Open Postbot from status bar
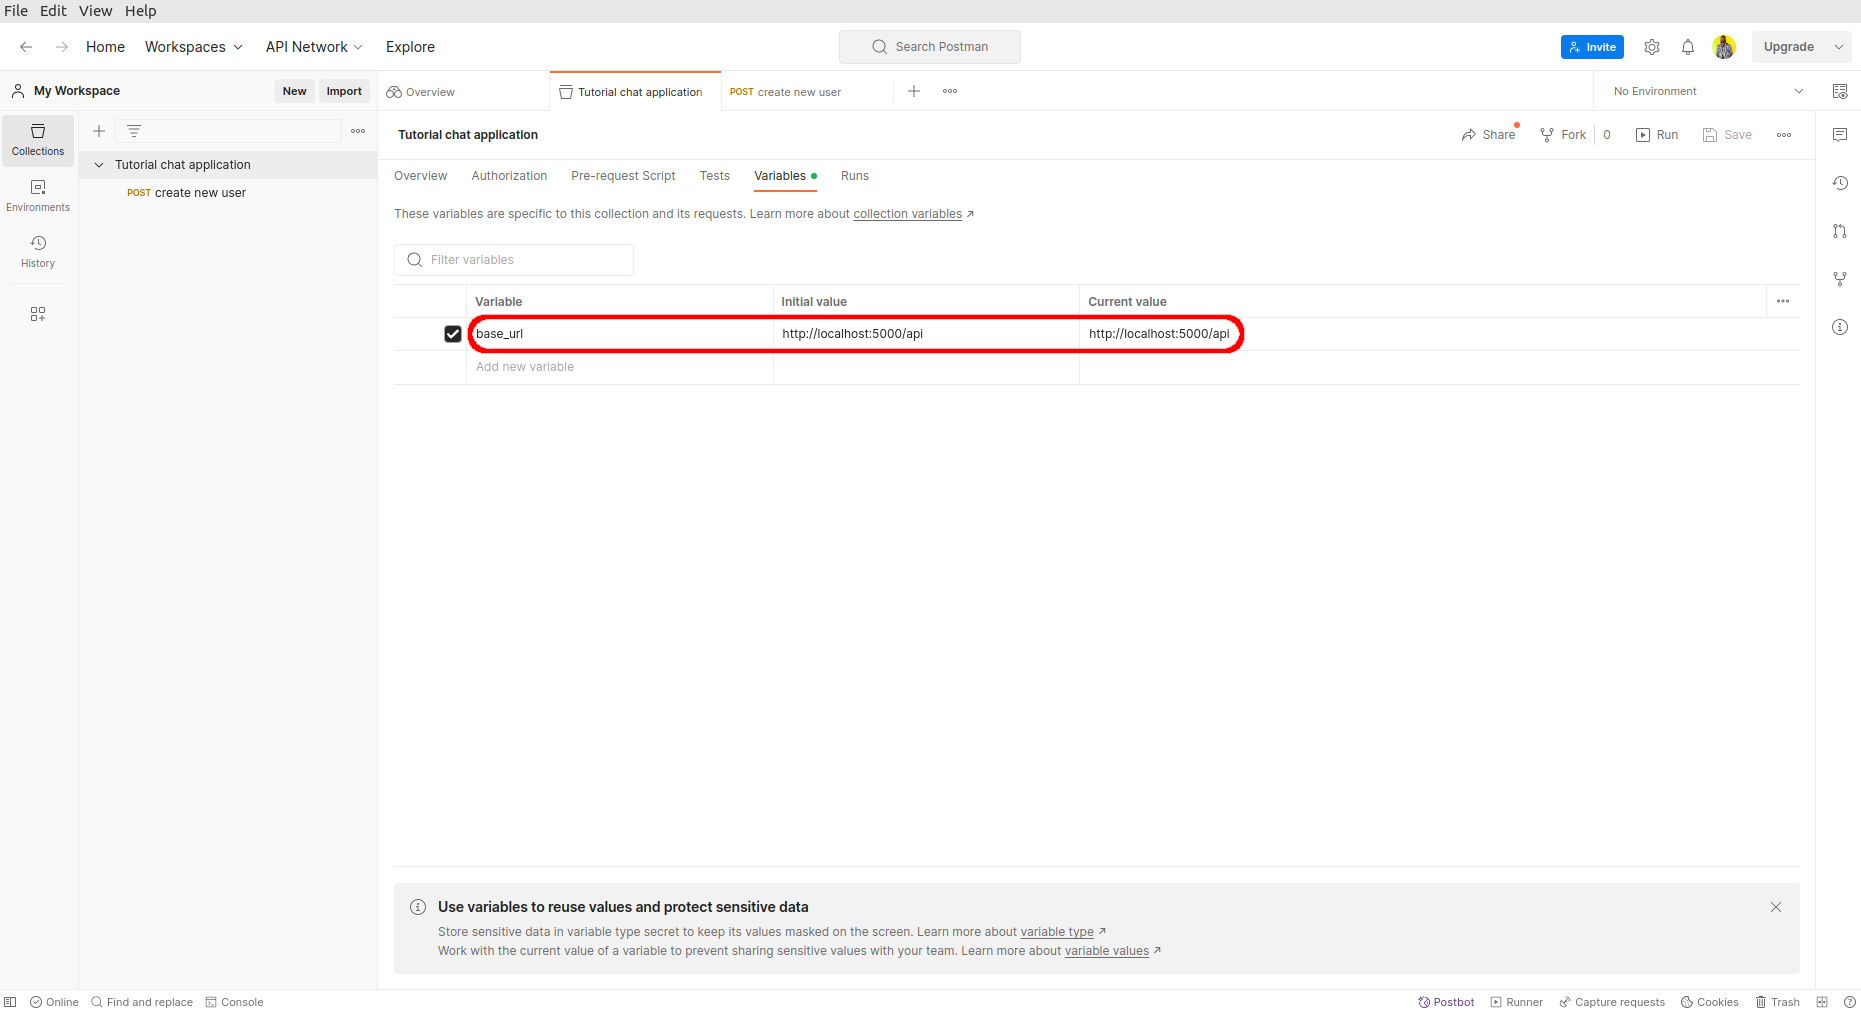The height and width of the screenshot is (1014, 1861). [x=1446, y=1002]
